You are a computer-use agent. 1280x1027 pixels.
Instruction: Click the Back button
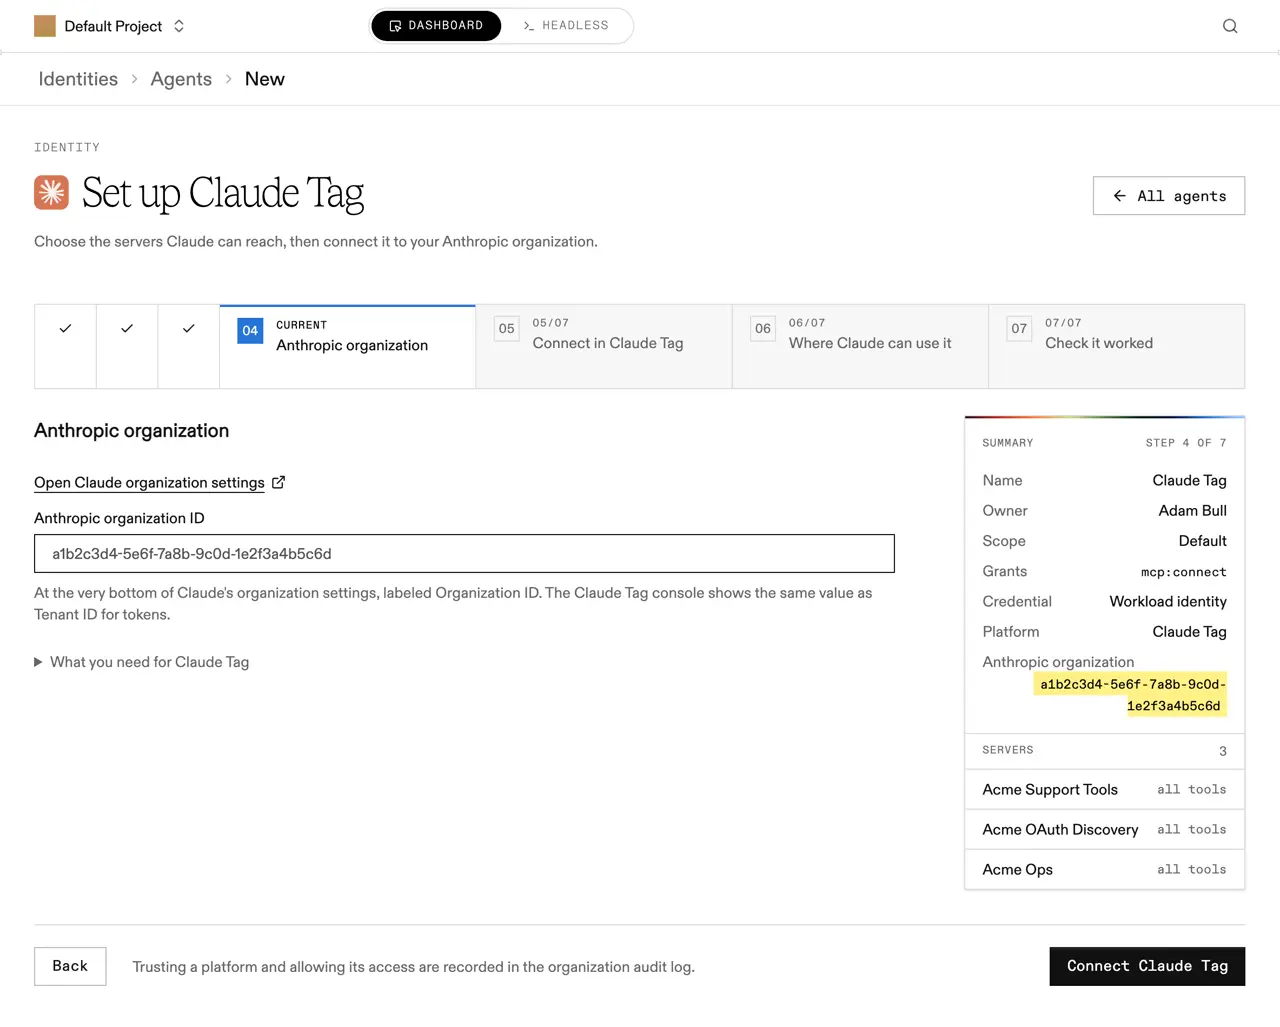coord(70,966)
